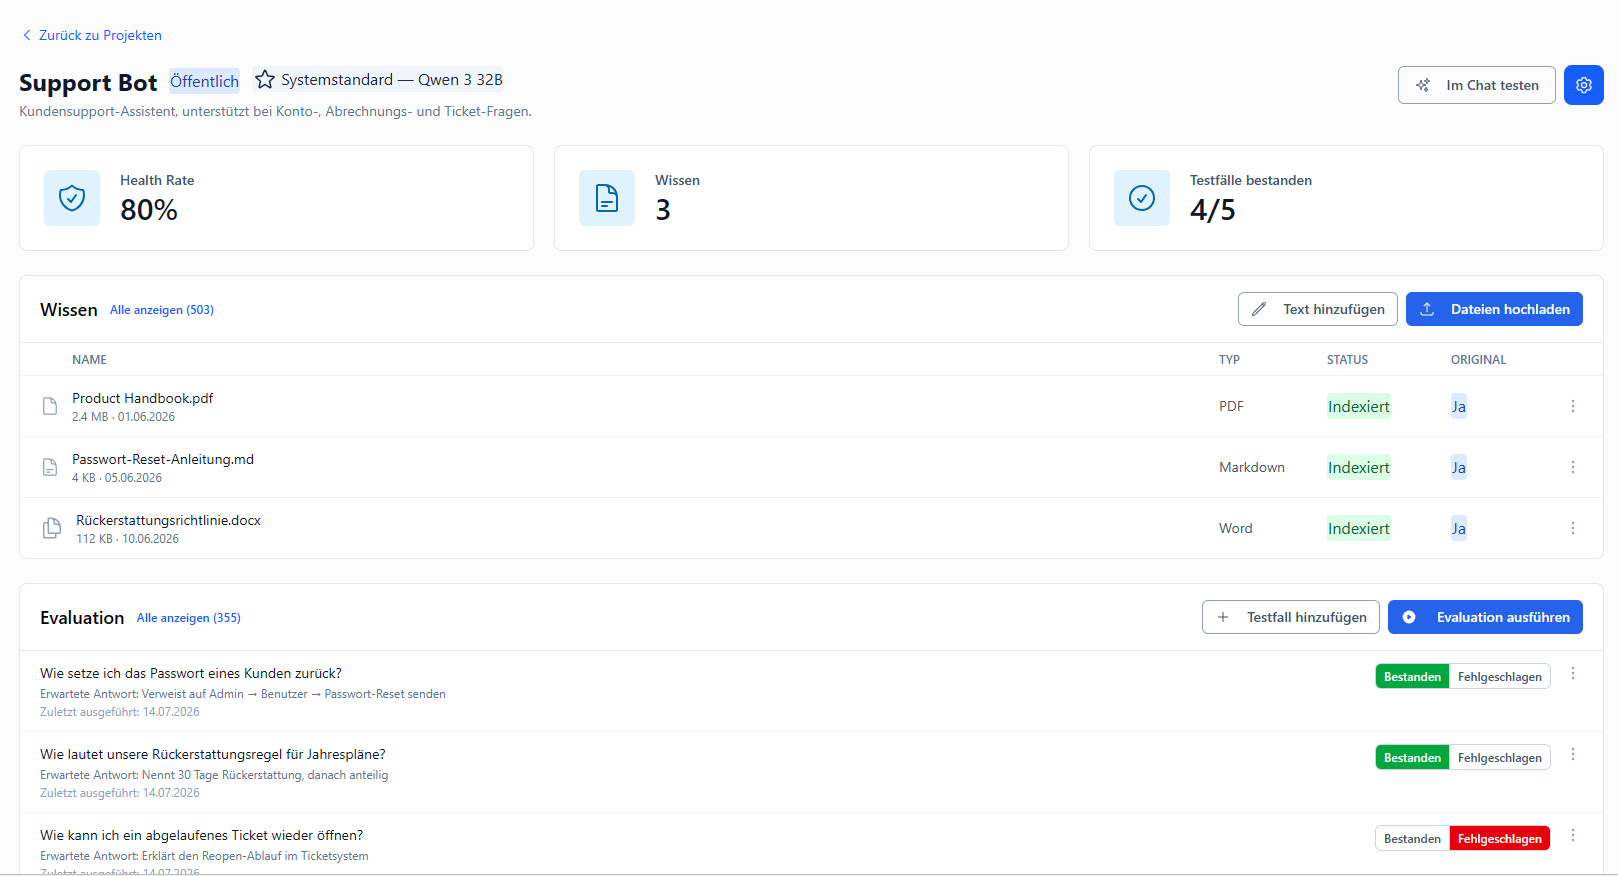This screenshot has width=1618, height=876.
Task: Open the more menu for Product Handbook.pdf
Action: [1572, 406]
